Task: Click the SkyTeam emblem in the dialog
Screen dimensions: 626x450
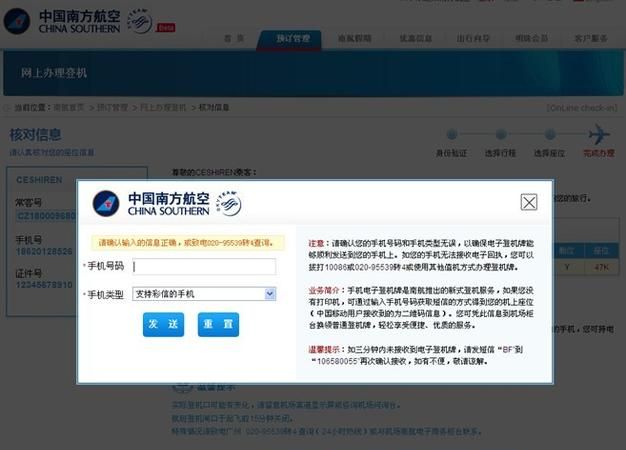Action: [x=228, y=204]
